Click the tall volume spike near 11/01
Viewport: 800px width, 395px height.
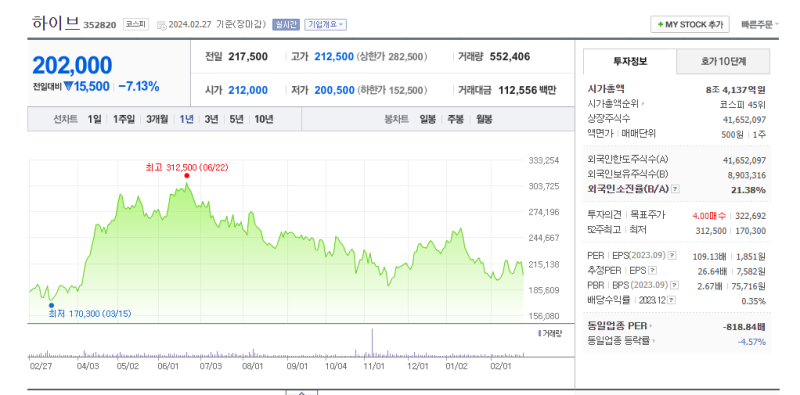tap(372, 342)
